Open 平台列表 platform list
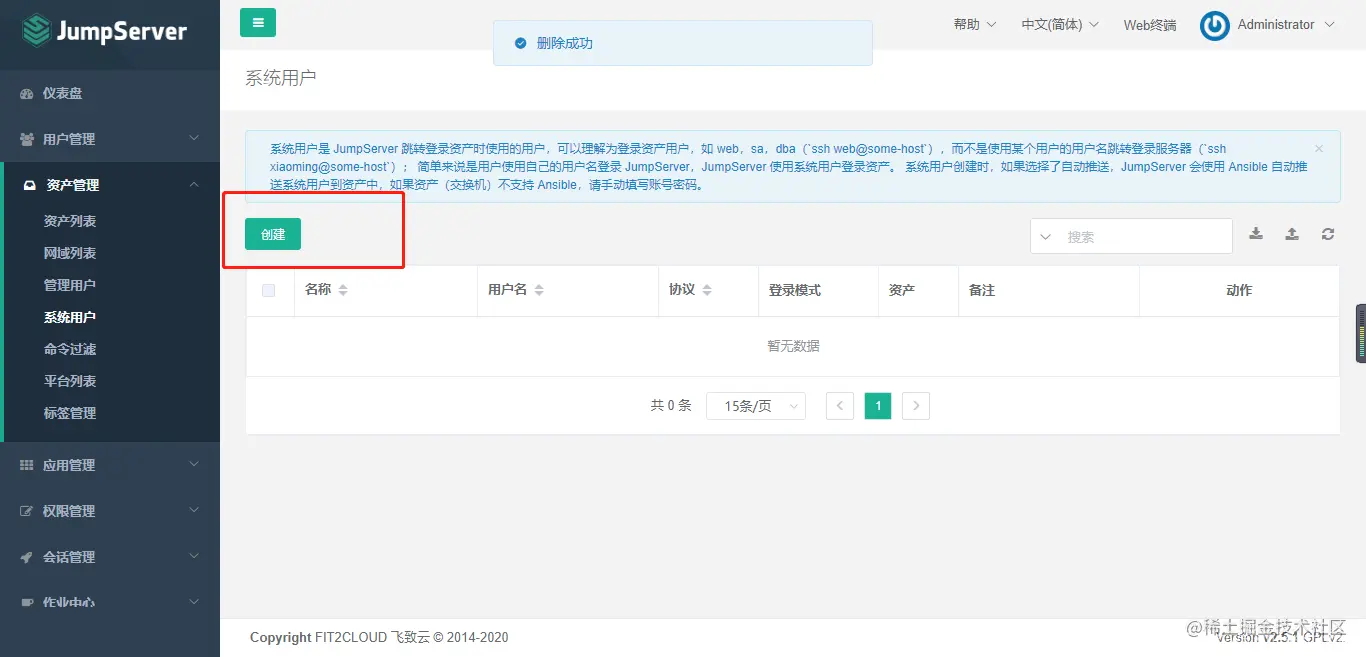The image size is (1366, 657). click(x=70, y=381)
